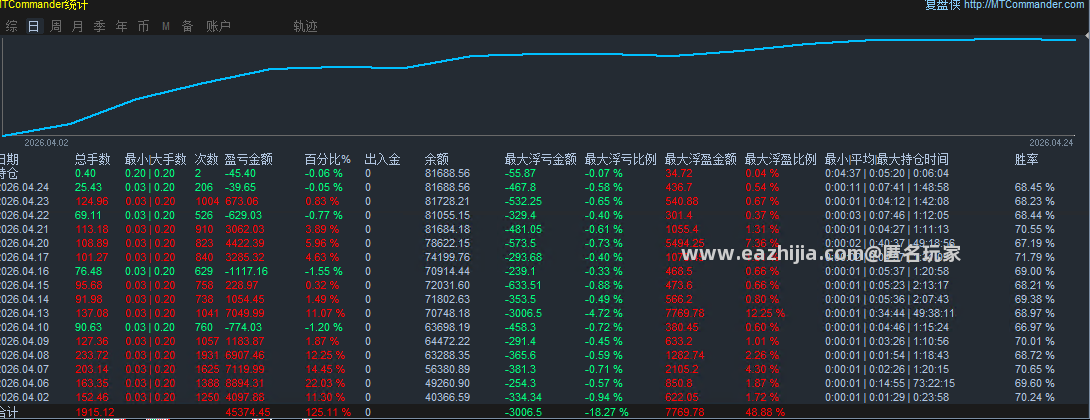Sort by the 胜率 column header

point(1027,159)
